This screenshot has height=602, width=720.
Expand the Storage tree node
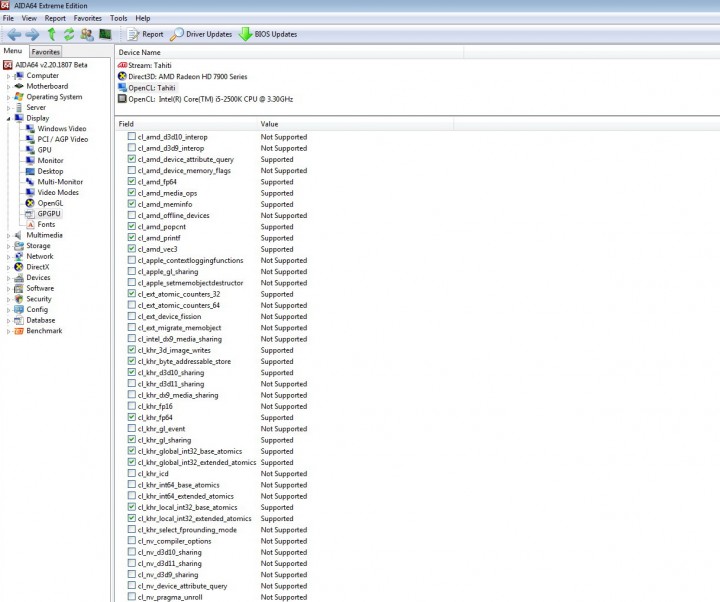point(8,246)
